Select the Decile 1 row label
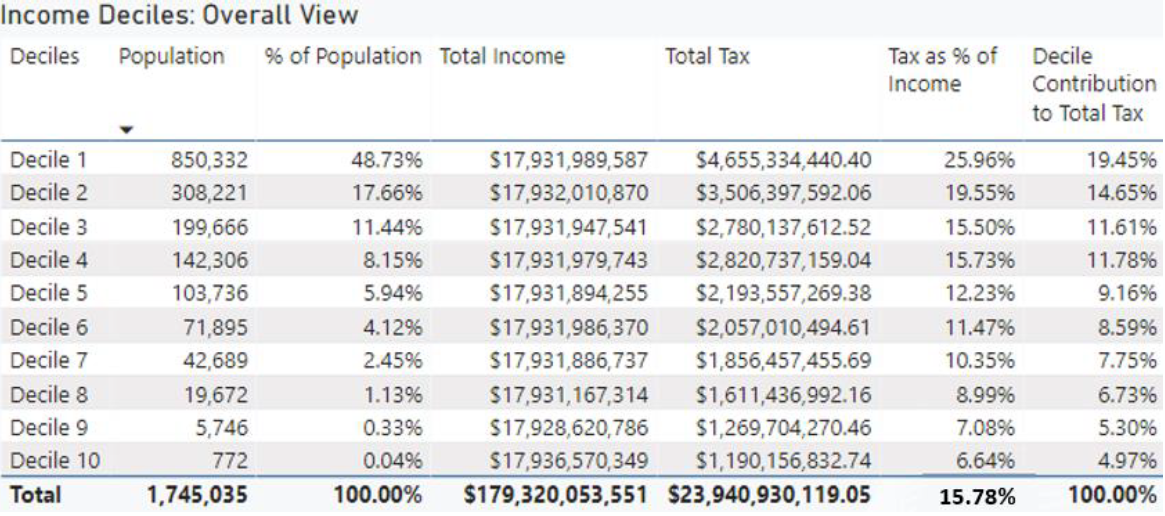 46,160
